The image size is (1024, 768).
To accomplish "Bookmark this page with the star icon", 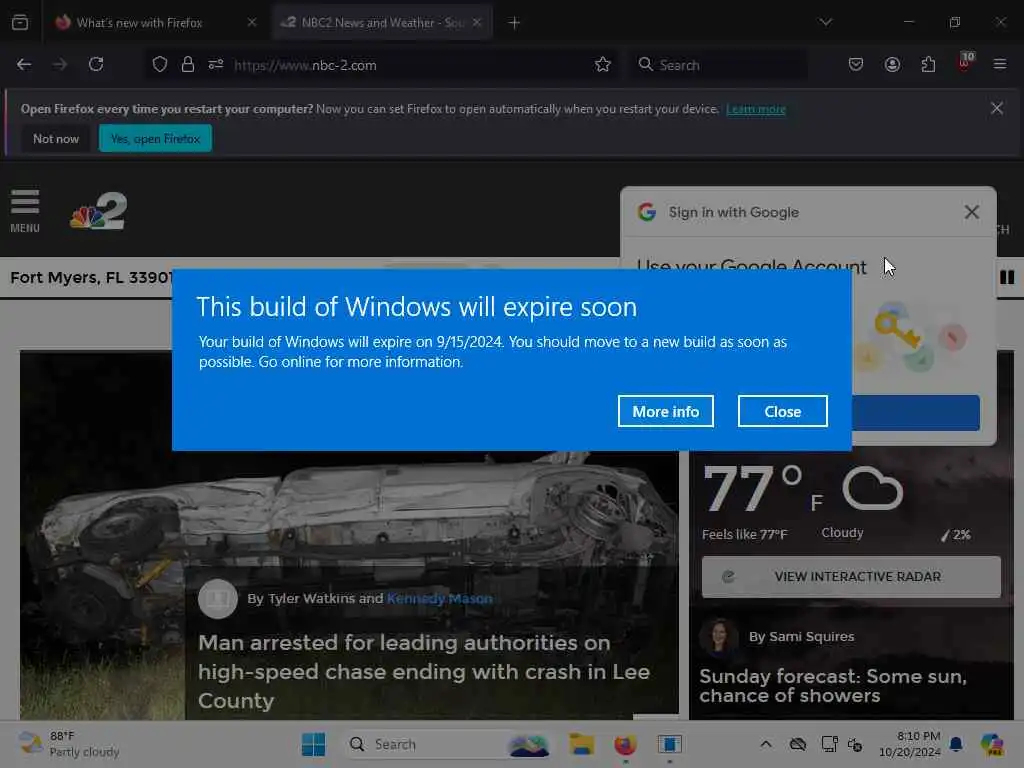I will click(x=602, y=65).
